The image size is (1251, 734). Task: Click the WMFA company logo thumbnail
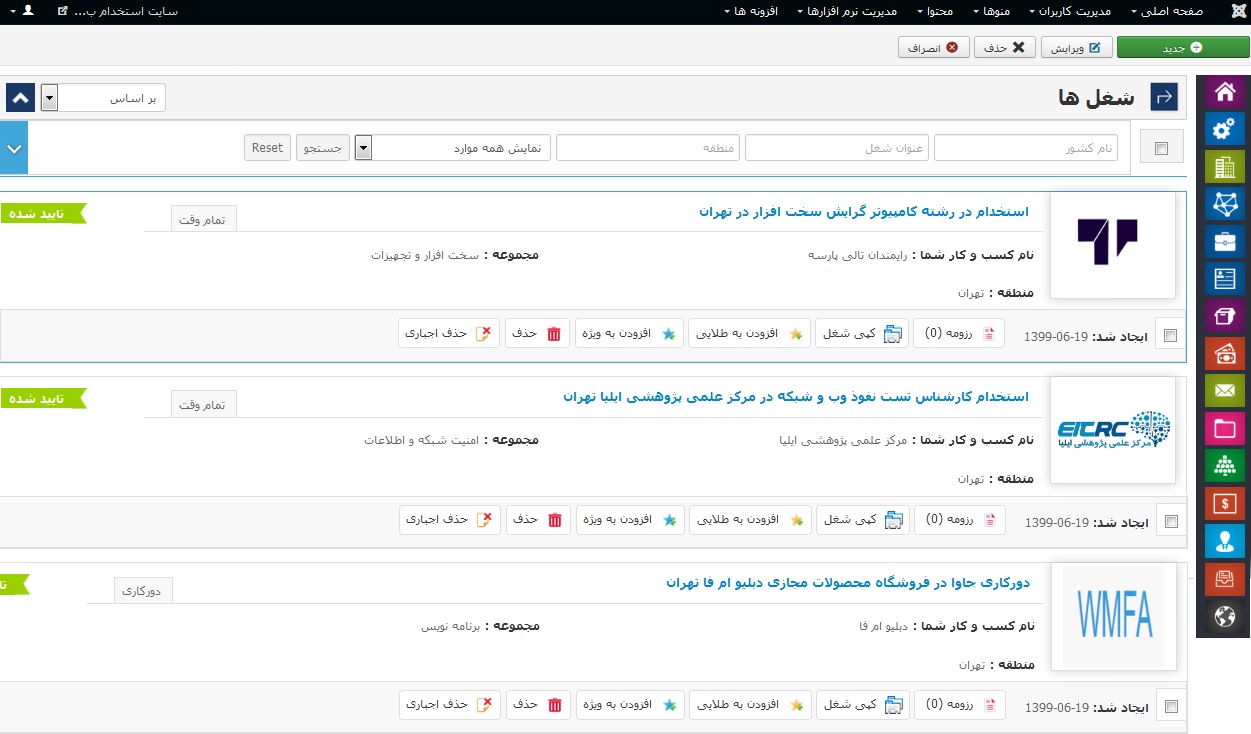tap(1112, 616)
